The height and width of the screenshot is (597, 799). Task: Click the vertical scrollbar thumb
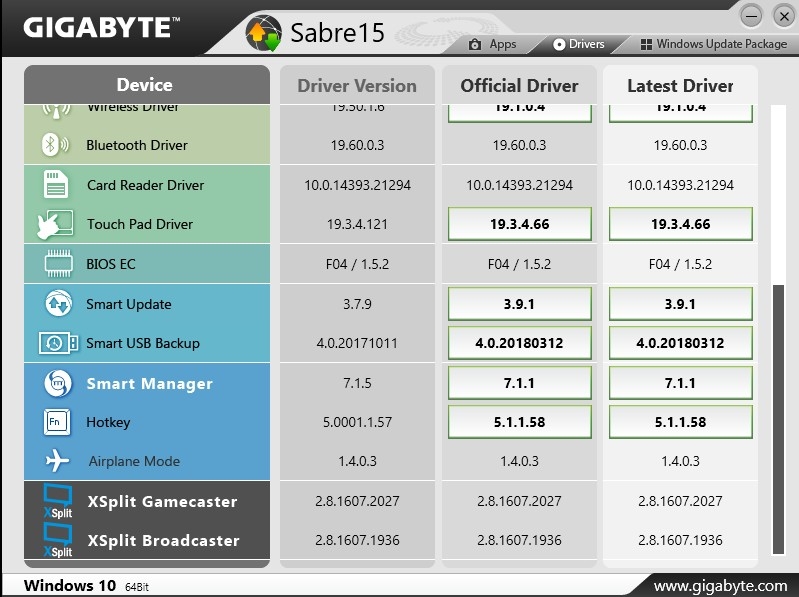[x=778, y=419]
